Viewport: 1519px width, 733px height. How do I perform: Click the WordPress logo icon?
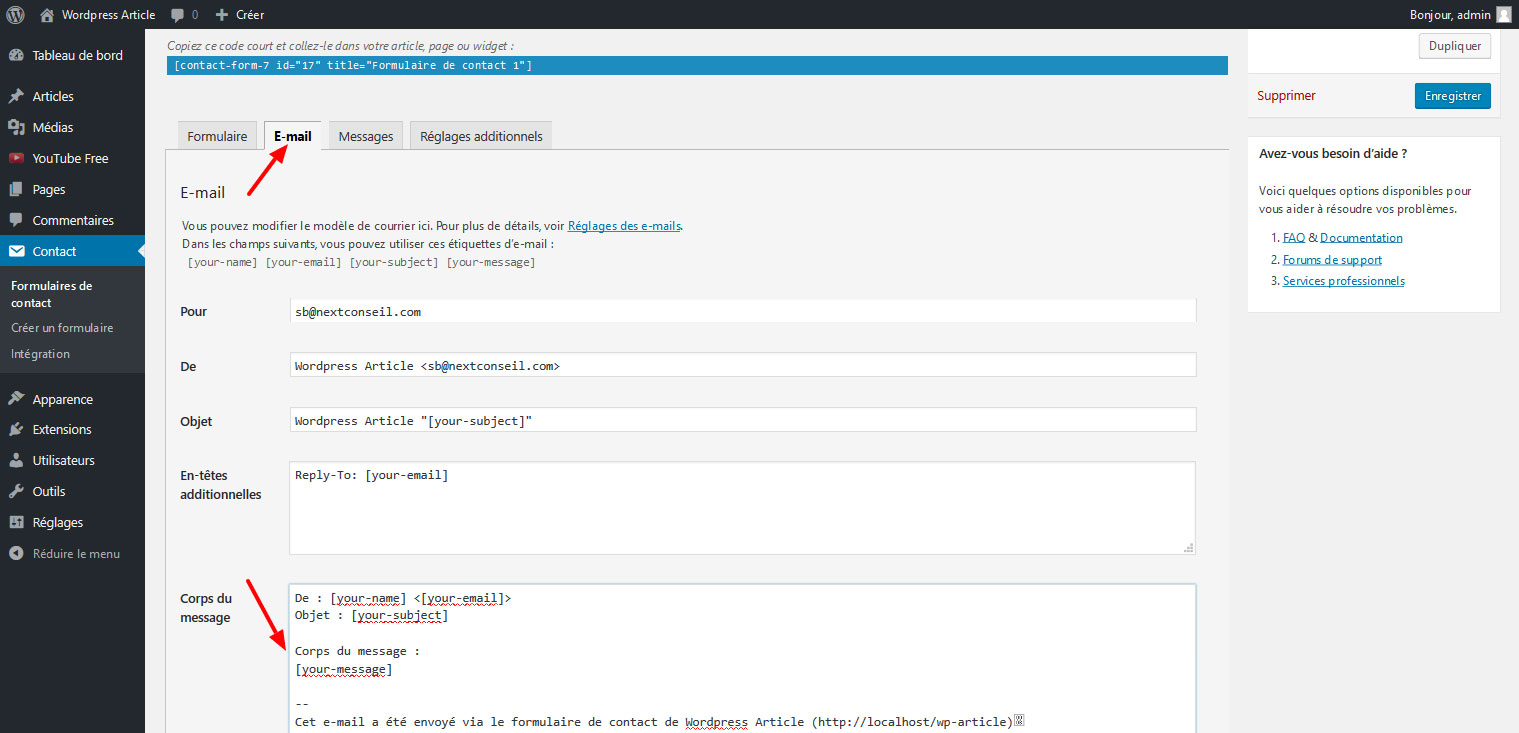pyautogui.click(x=15, y=15)
